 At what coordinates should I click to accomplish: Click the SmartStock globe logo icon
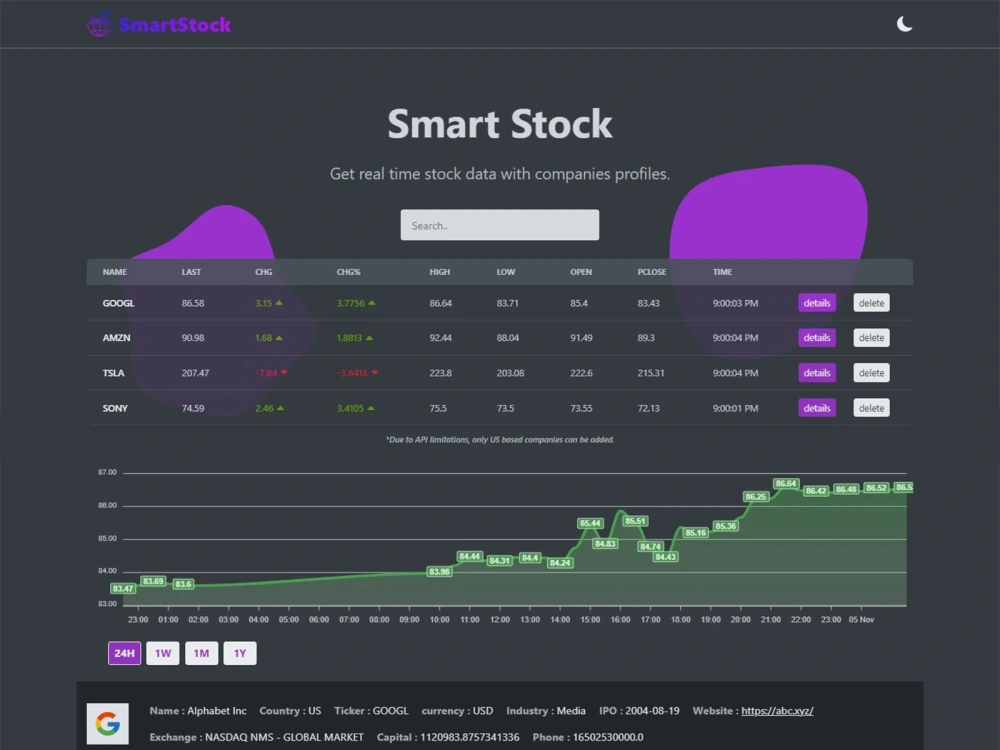pos(99,24)
